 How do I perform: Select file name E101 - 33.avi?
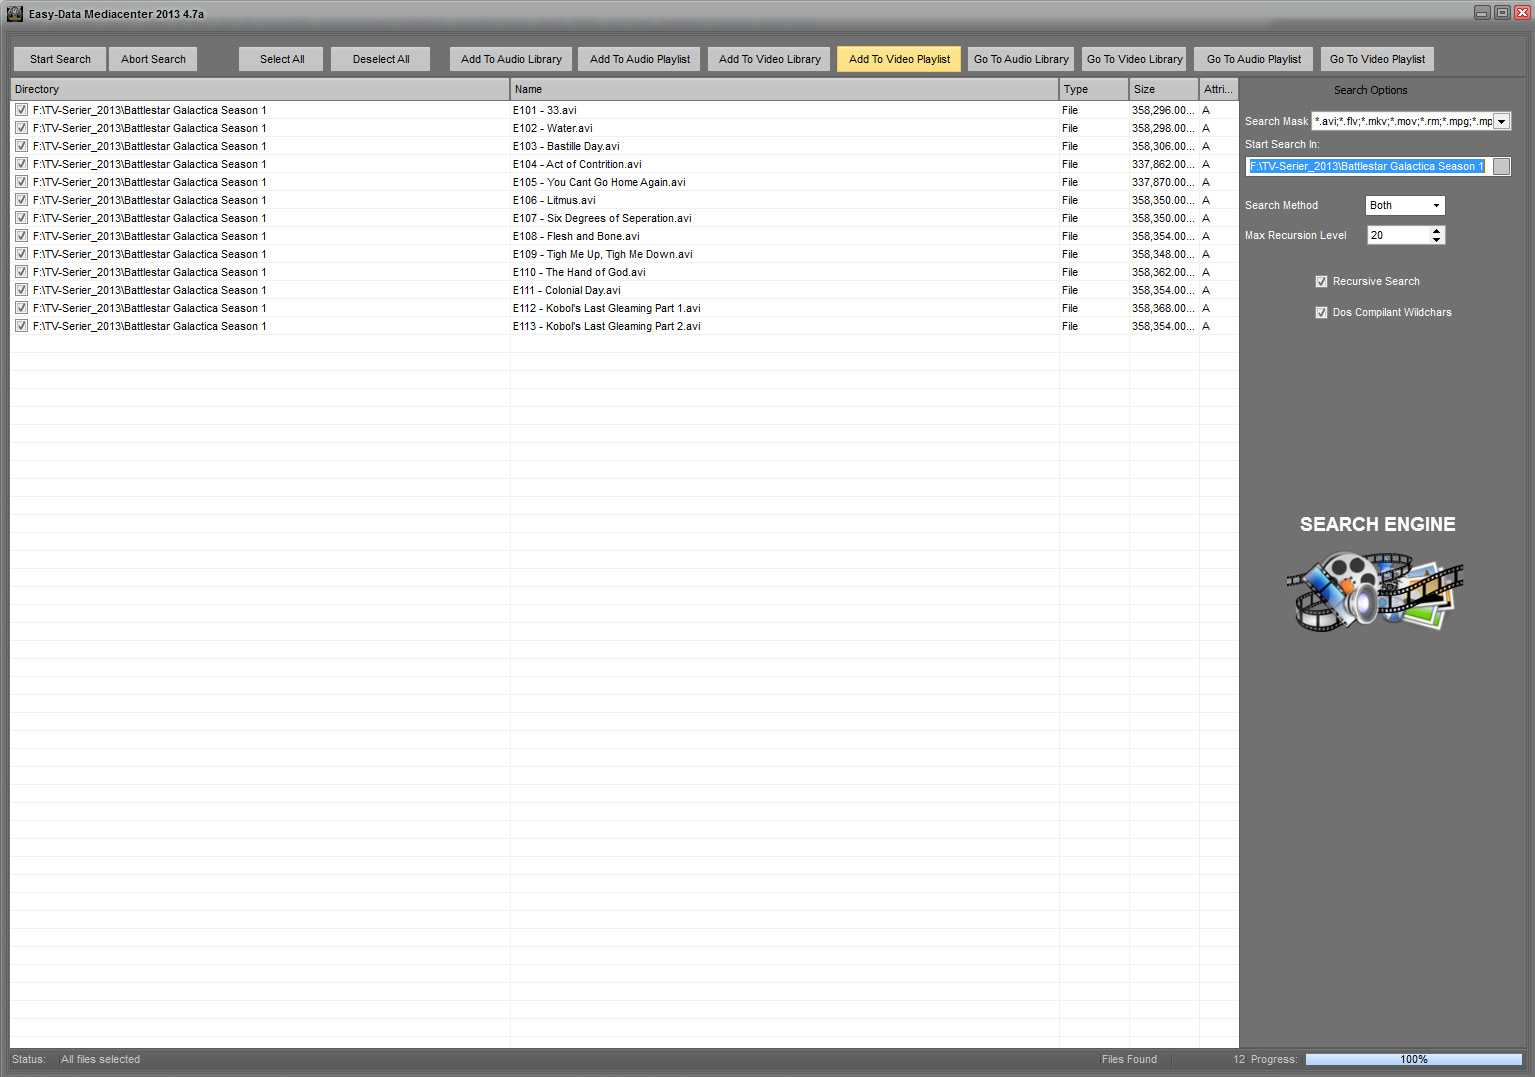[545, 110]
